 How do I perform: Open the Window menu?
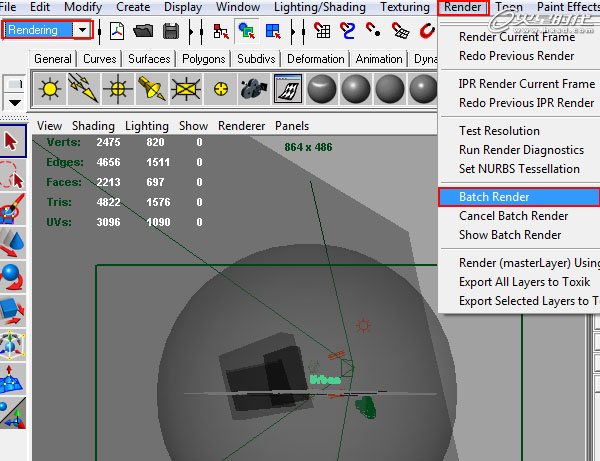[238, 7]
